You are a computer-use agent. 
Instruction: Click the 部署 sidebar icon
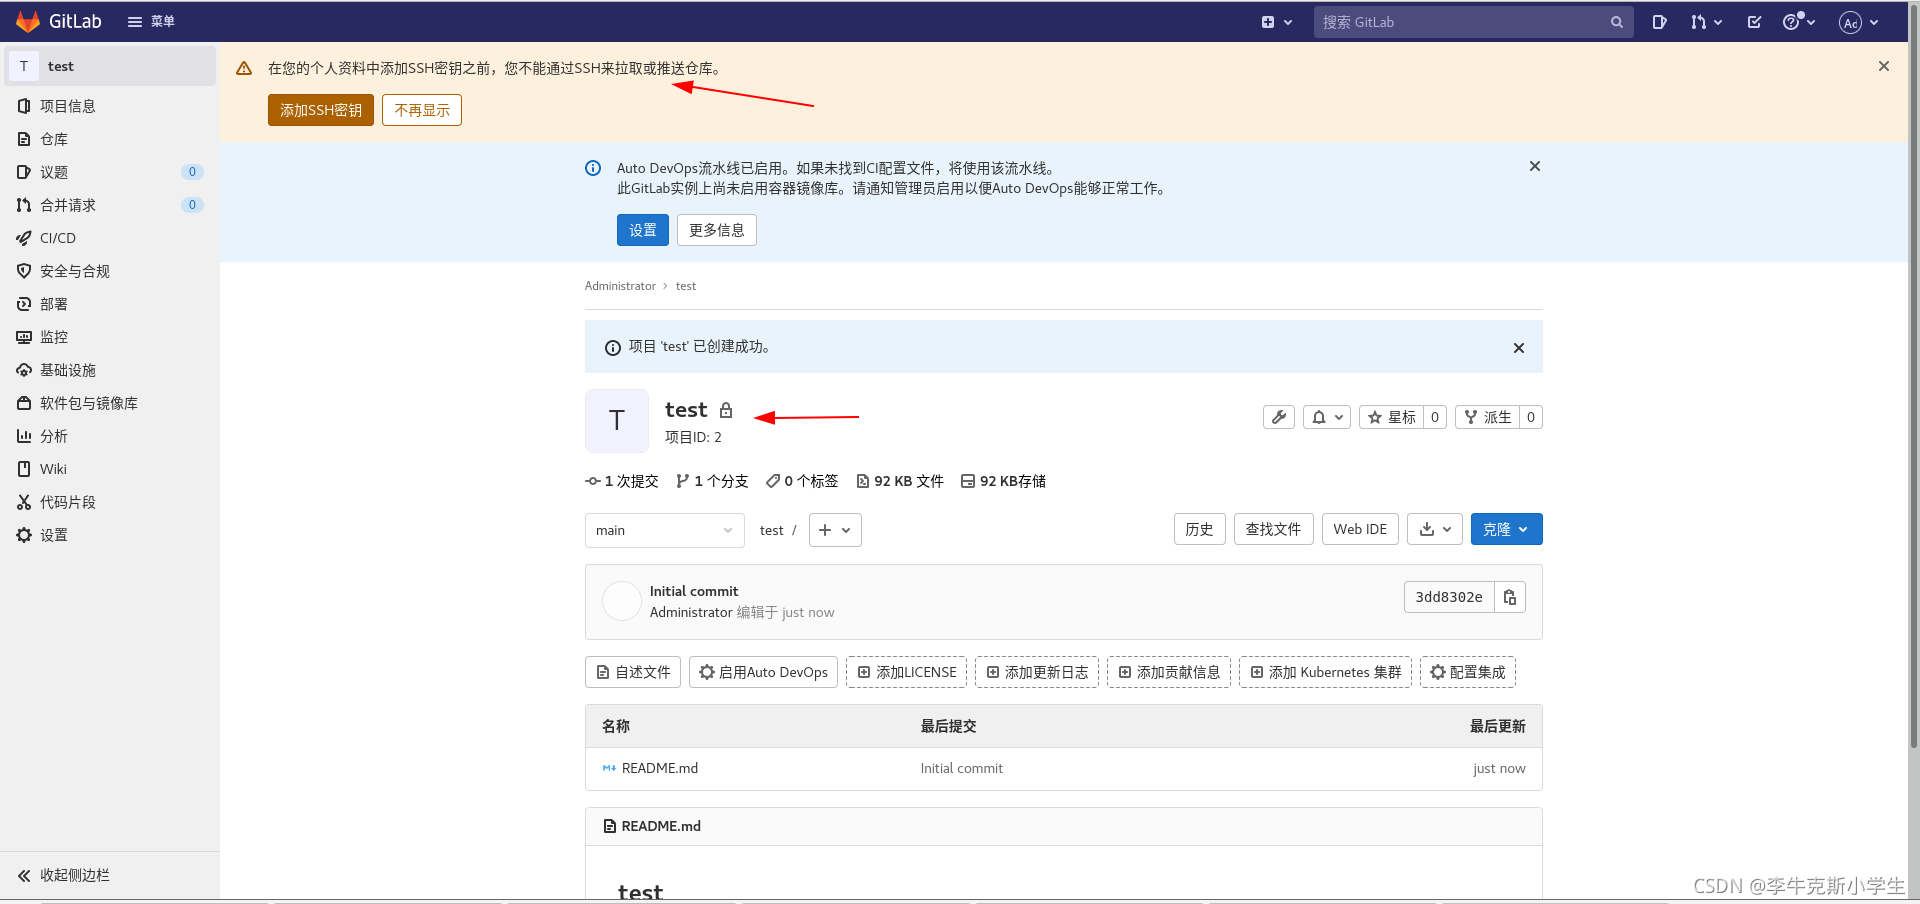tap(24, 304)
